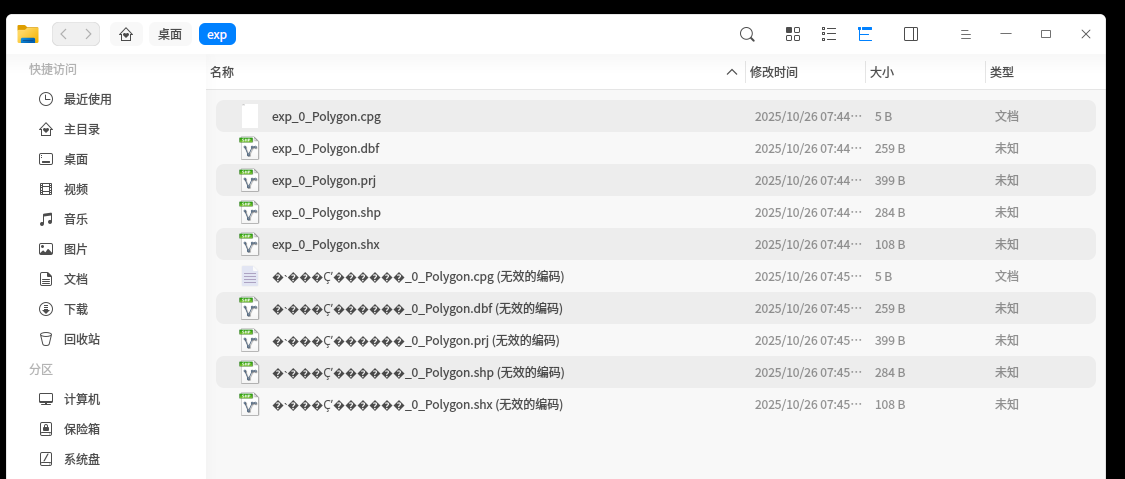
Task: Open the 桌面 breadcrumb
Action: [x=170, y=34]
